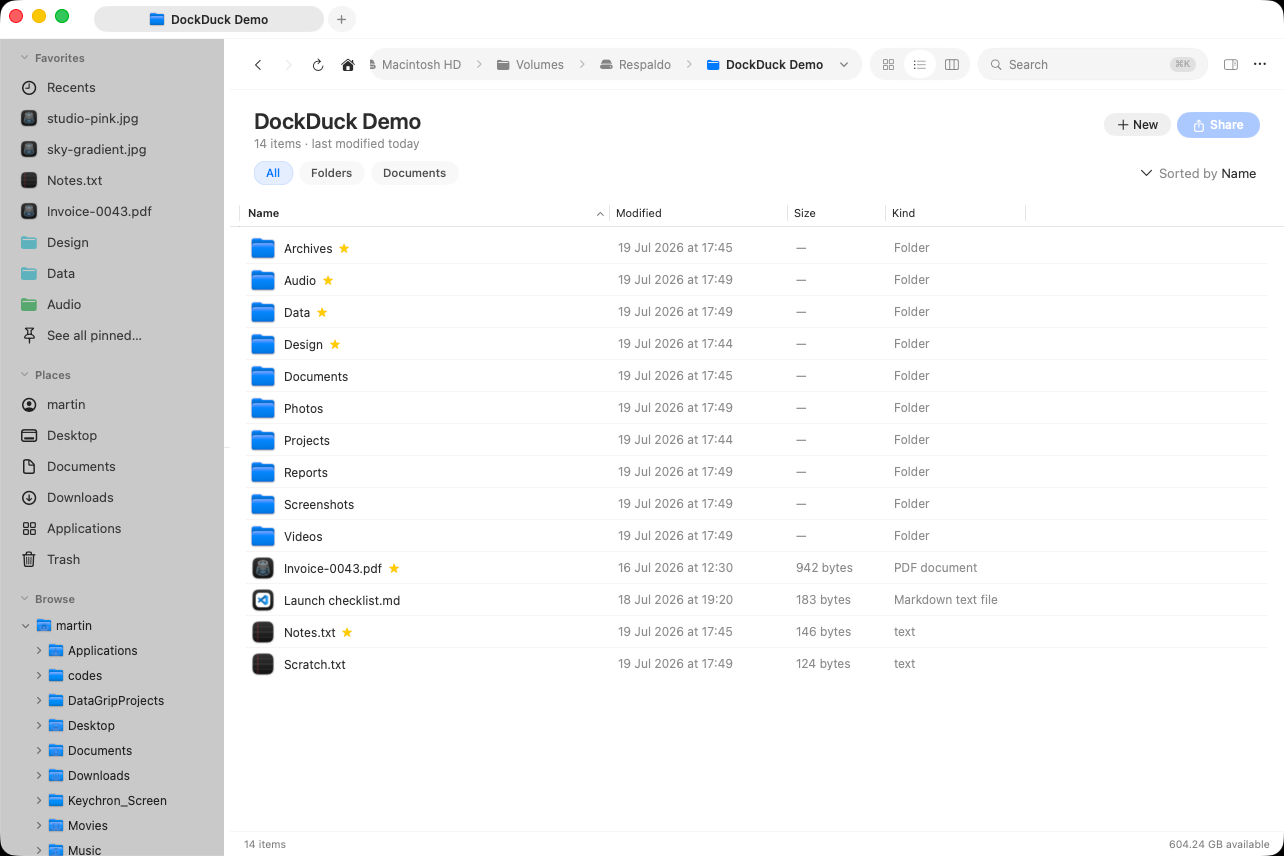Switch to list view
The height and width of the screenshot is (856, 1284).
tap(920, 65)
